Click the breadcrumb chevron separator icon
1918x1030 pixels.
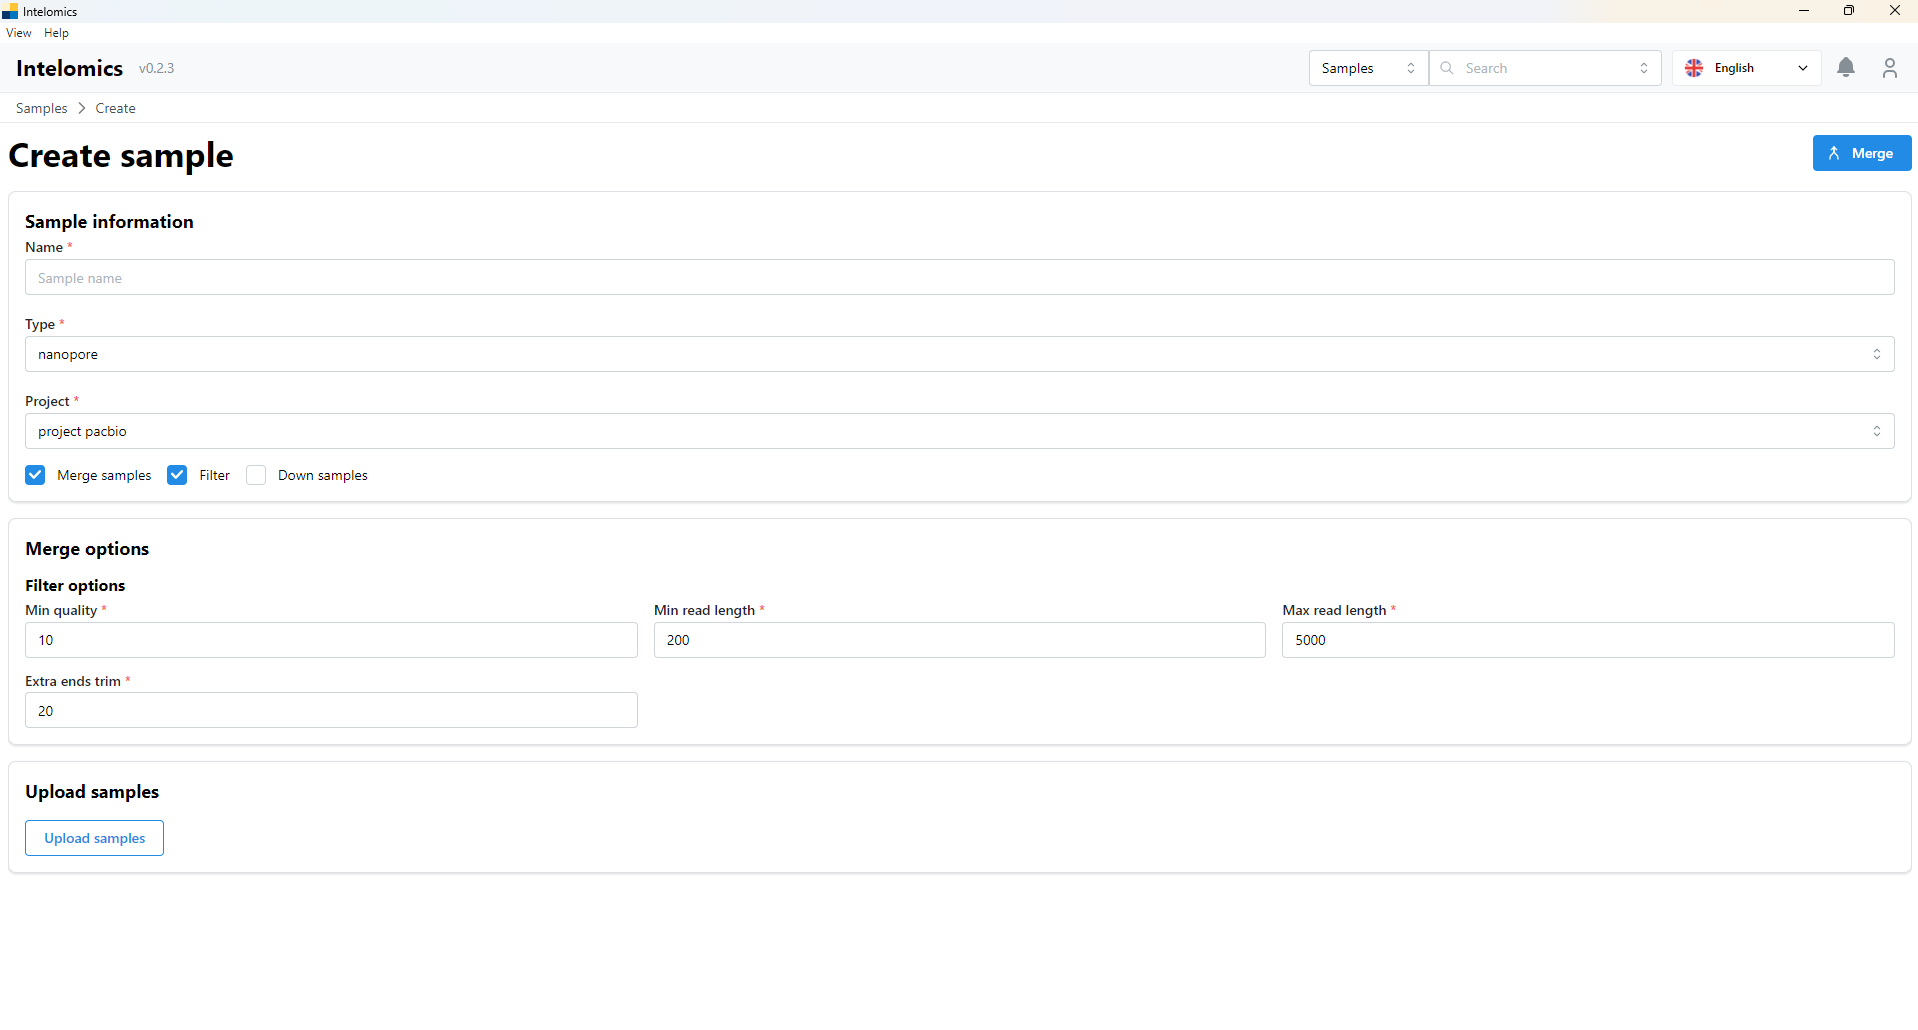[82, 108]
